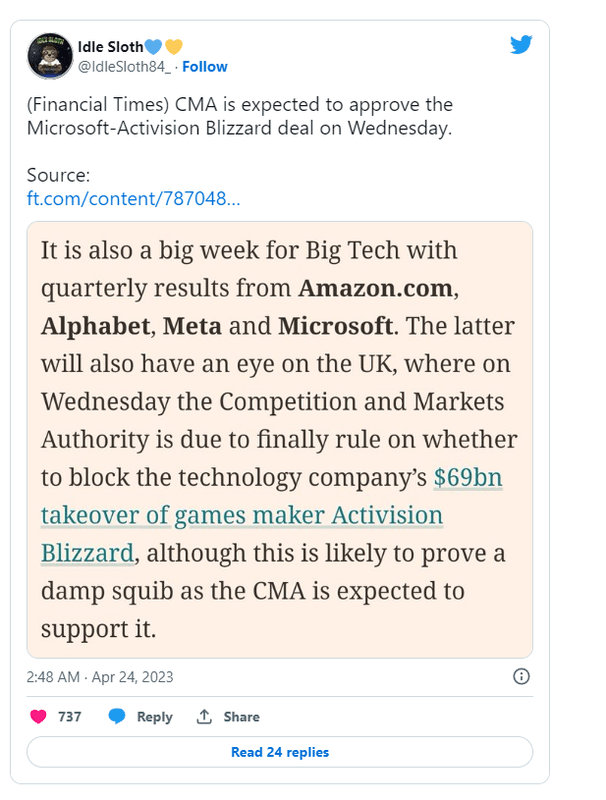Click the Twitter bird logo
This screenshot has height=800, width=606.
click(x=521, y=45)
